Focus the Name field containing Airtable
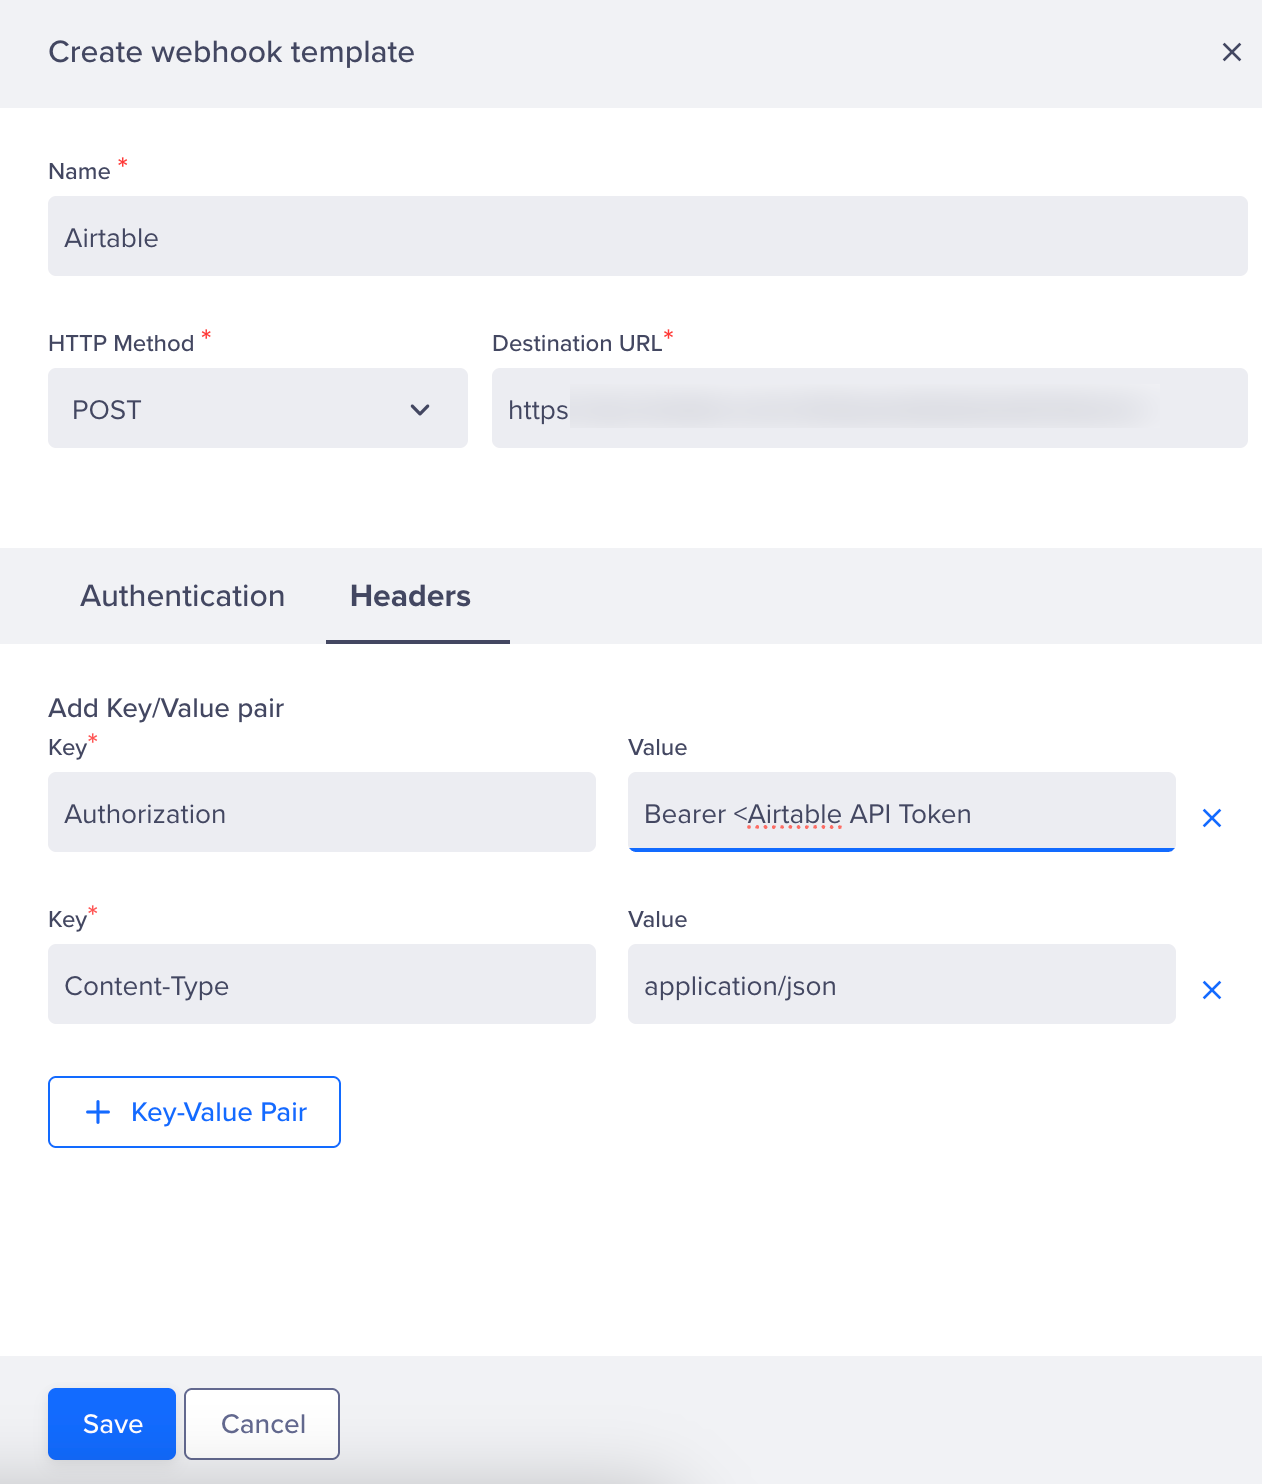1262x1484 pixels. tap(648, 236)
